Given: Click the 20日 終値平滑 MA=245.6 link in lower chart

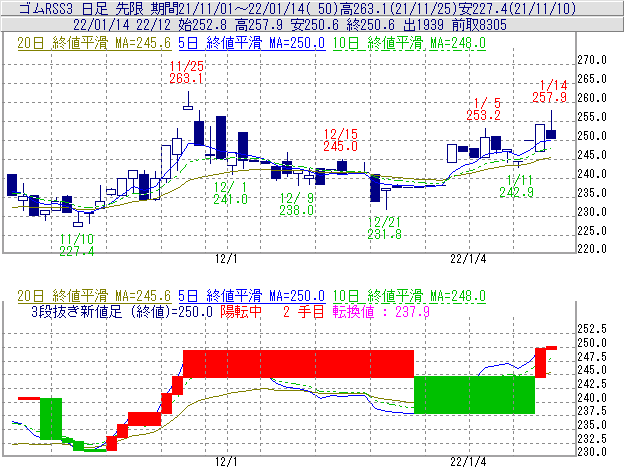Looking at the screenshot, I should pos(94,296).
